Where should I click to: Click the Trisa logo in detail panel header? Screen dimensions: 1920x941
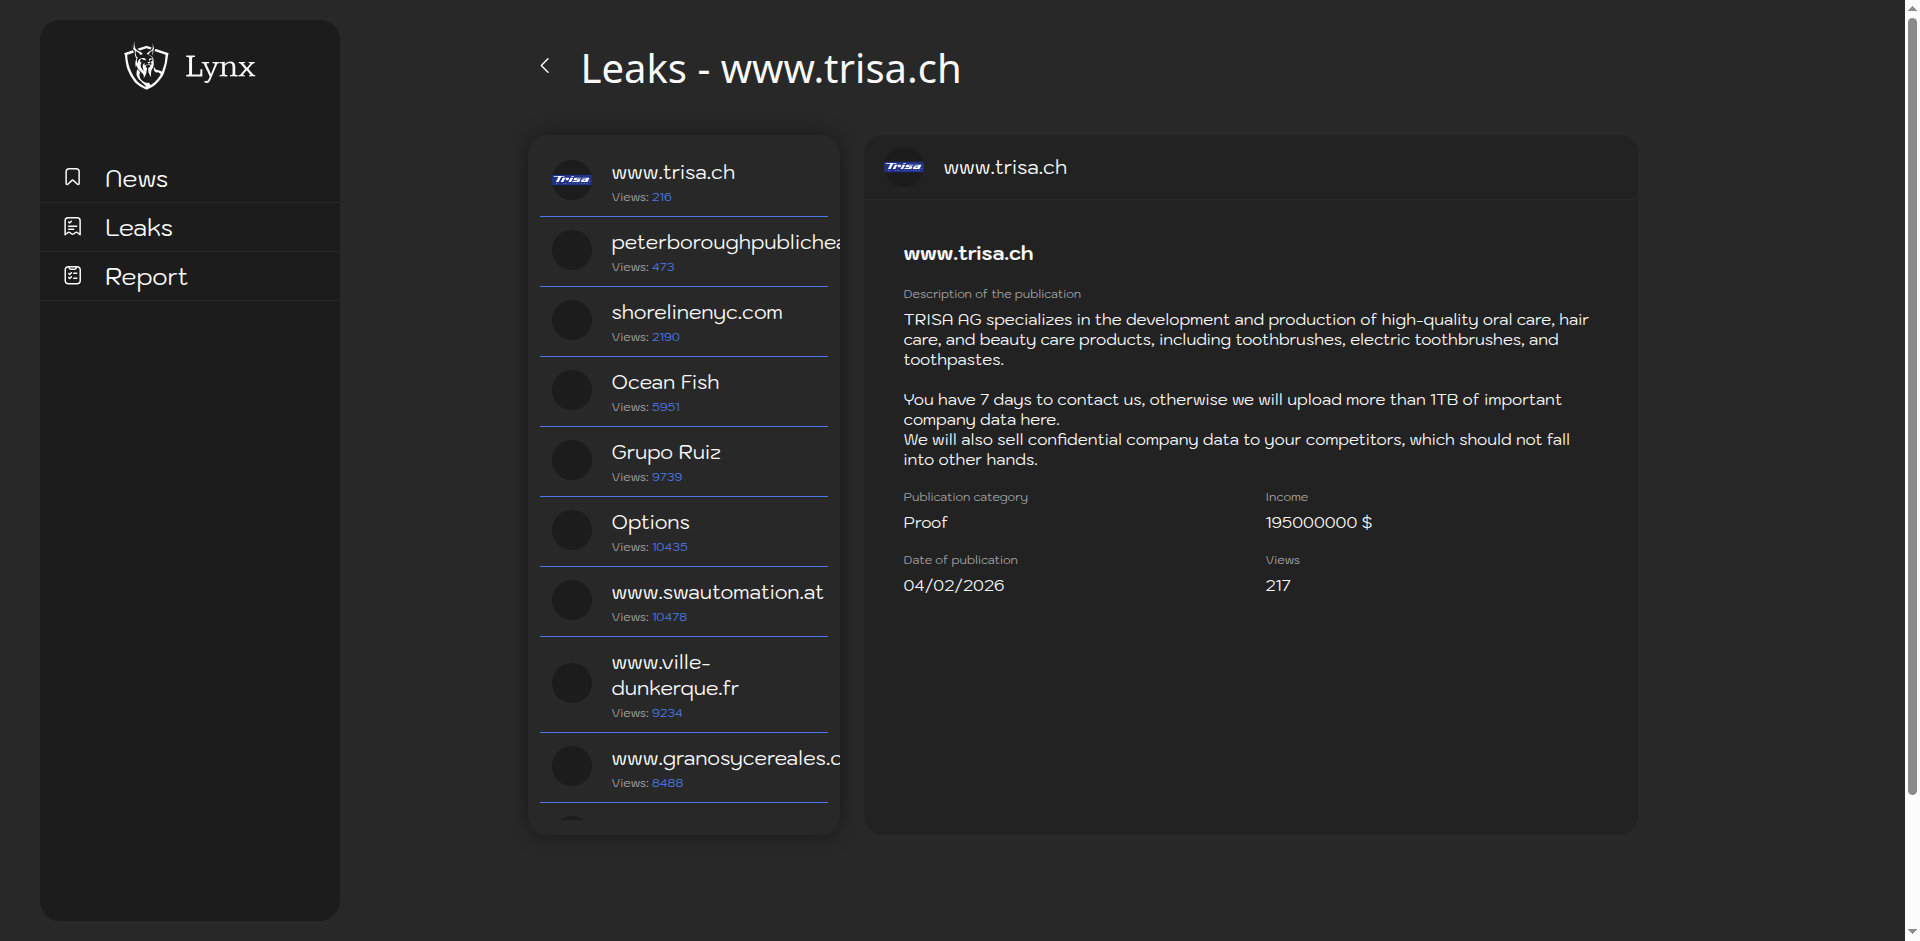(x=903, y=167)
